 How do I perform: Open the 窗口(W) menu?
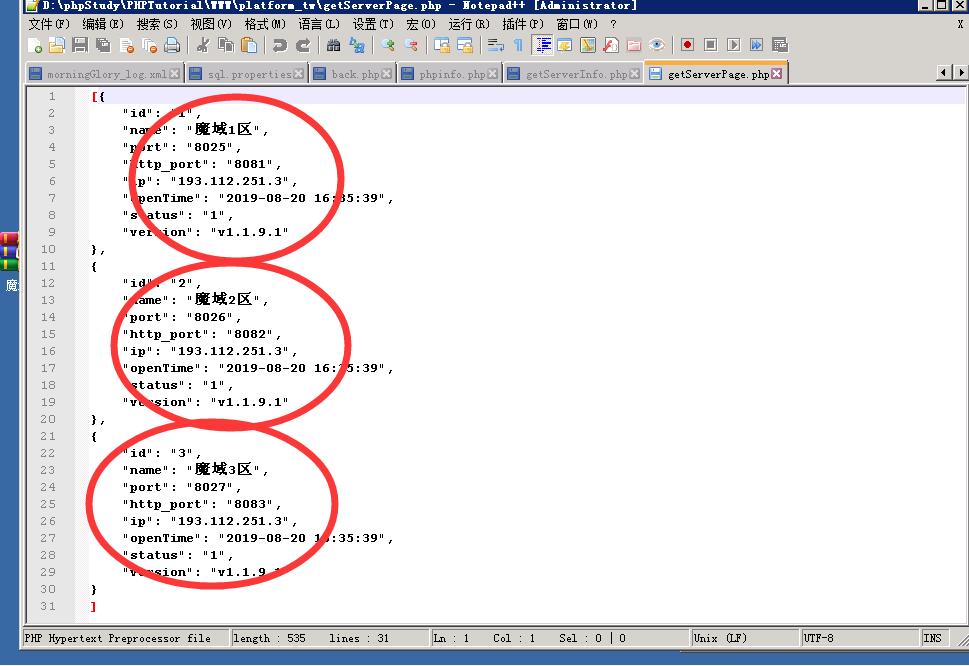coord(577,24)
